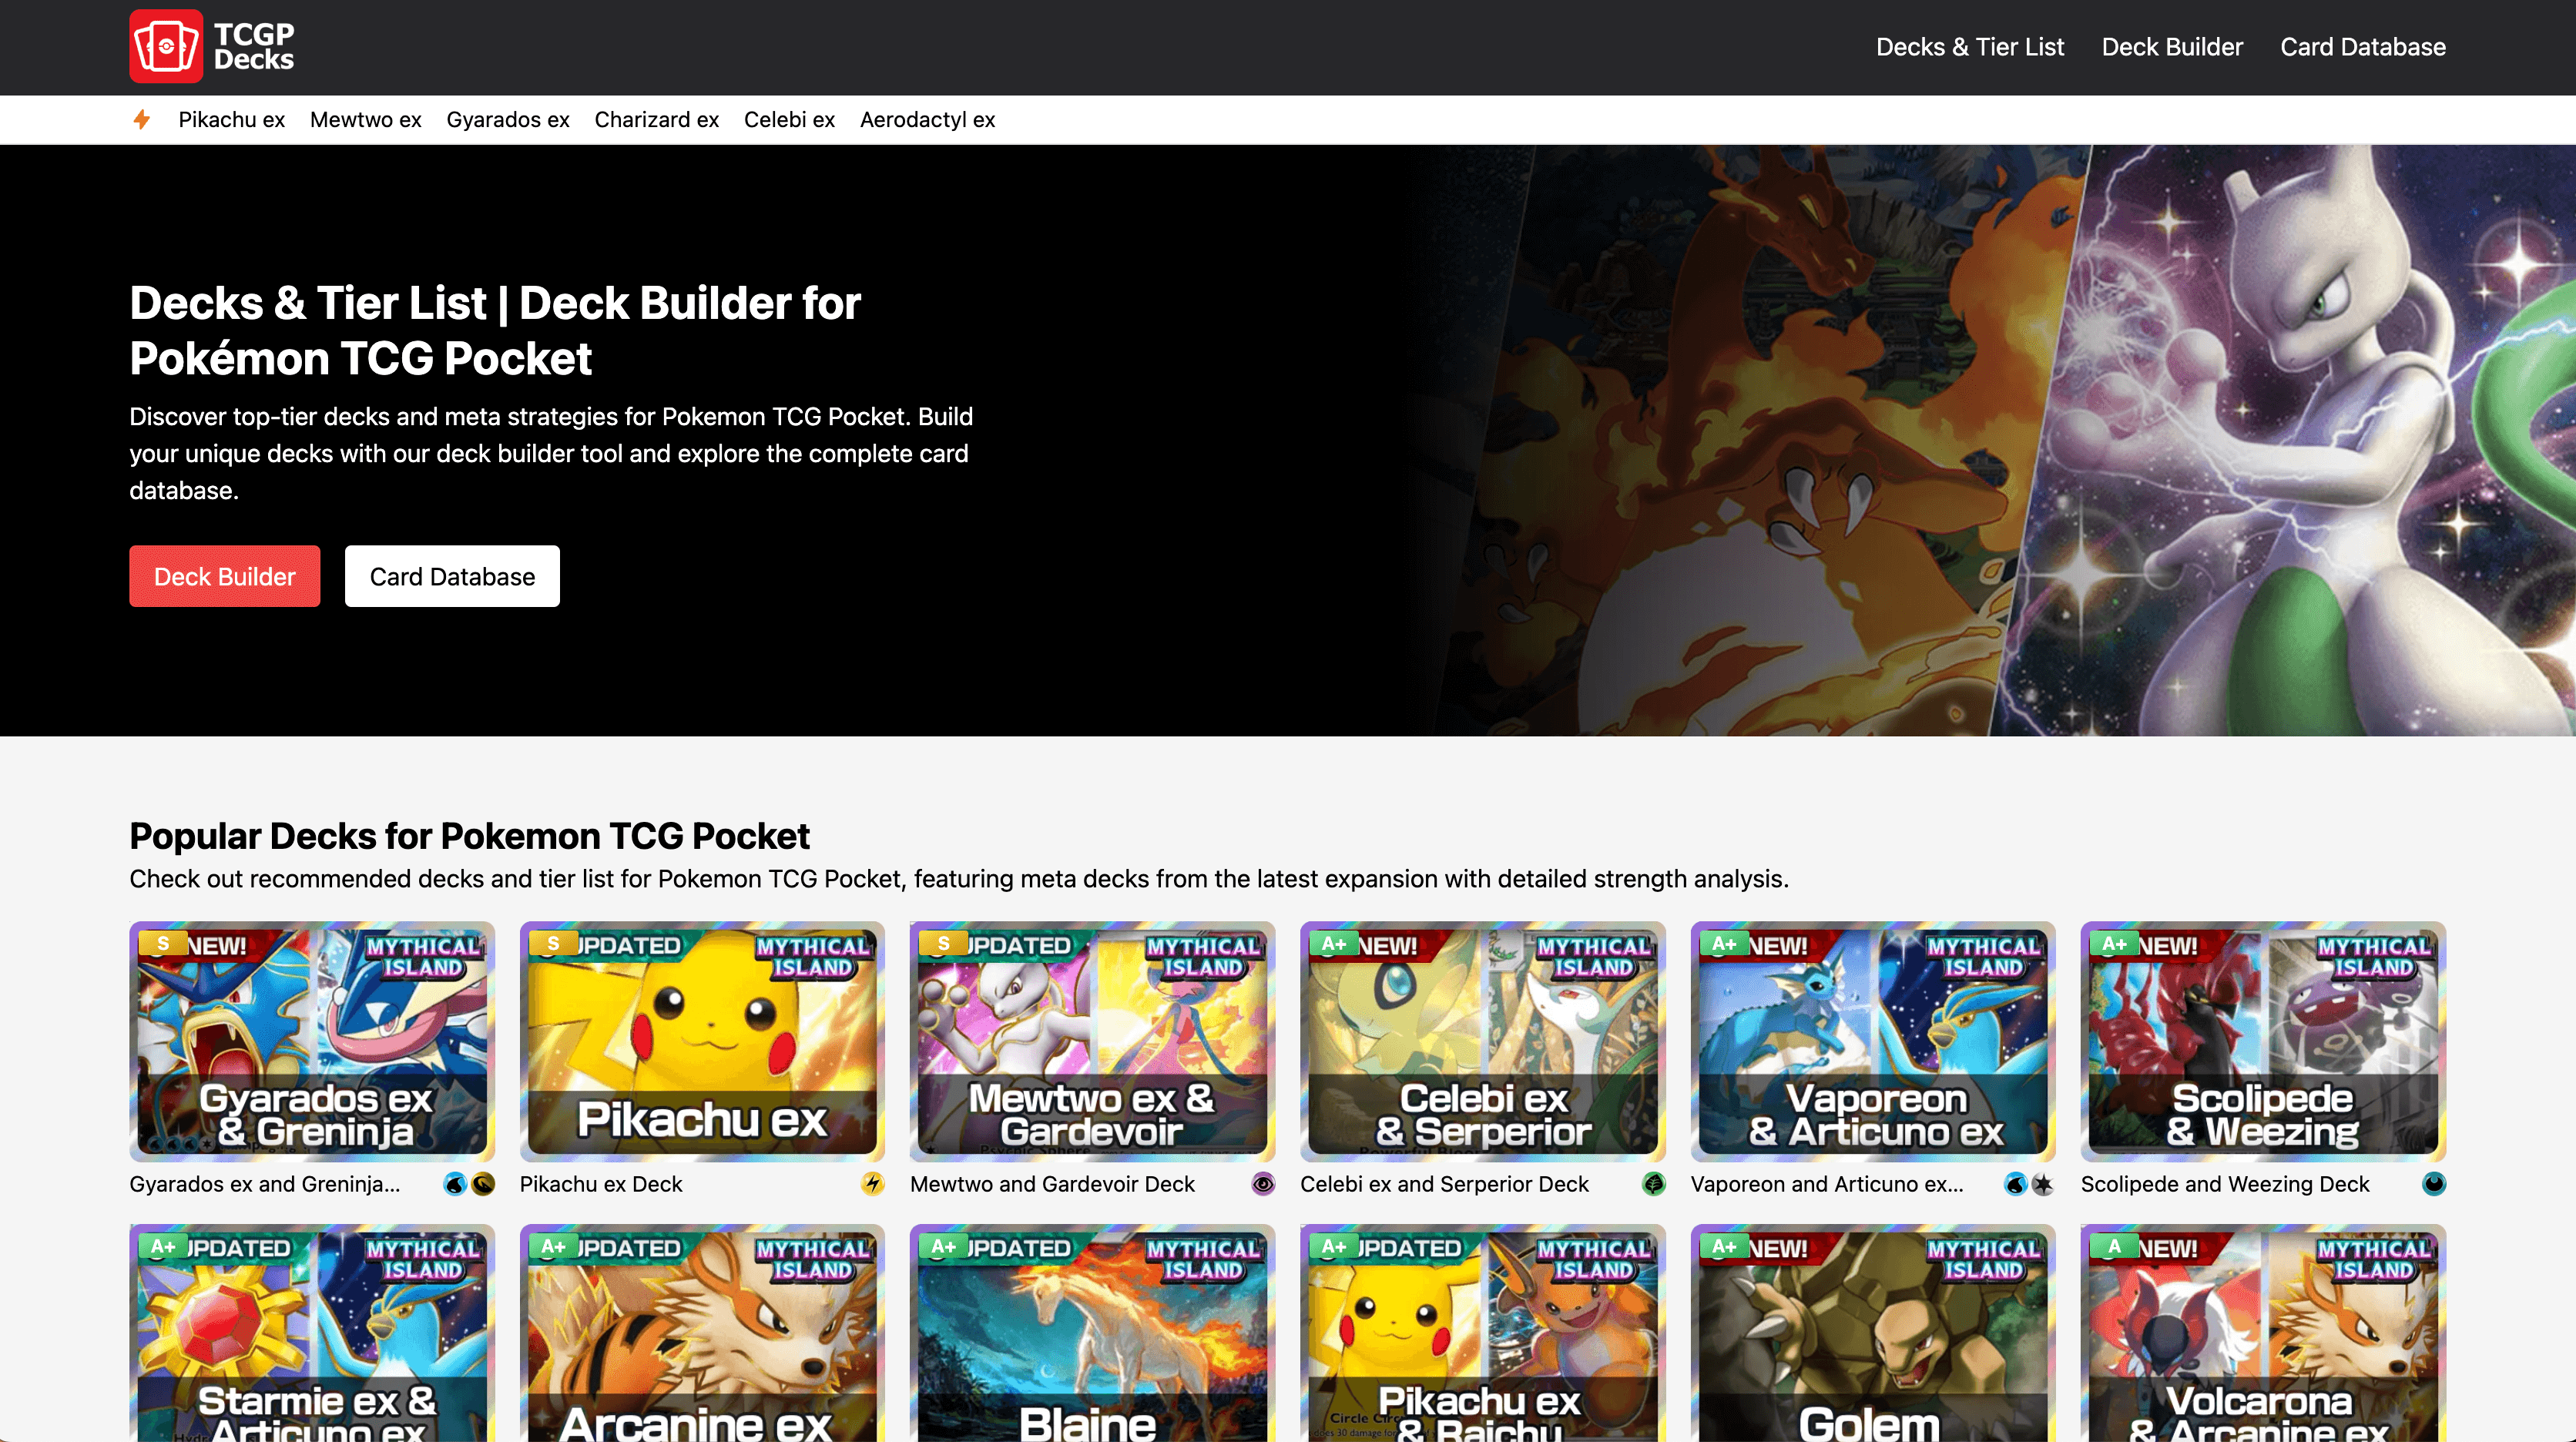Image resolution: width=2576 pixels, height=1442 pixels.
Task: Click the TCGP Decks logo
Action: pyautogui.click(x=212, y=47)
